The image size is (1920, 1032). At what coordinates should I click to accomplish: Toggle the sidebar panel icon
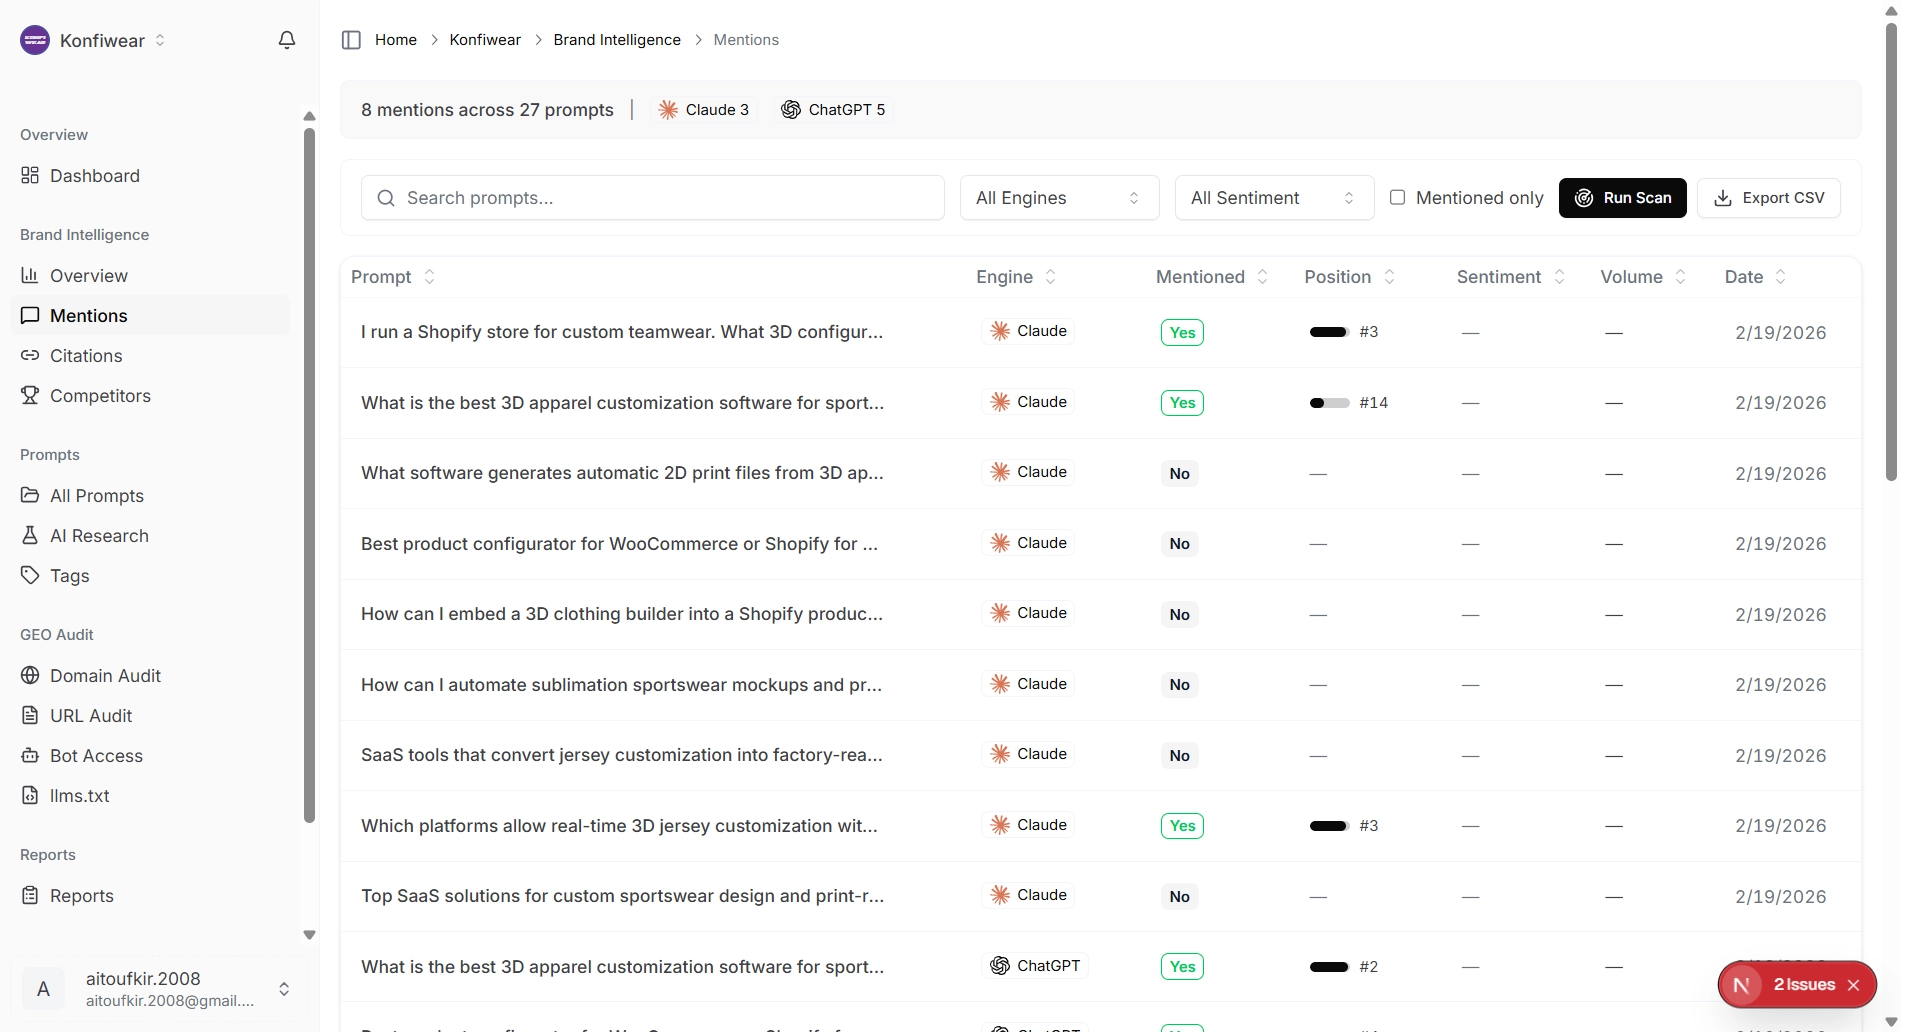tap(351, 40)
